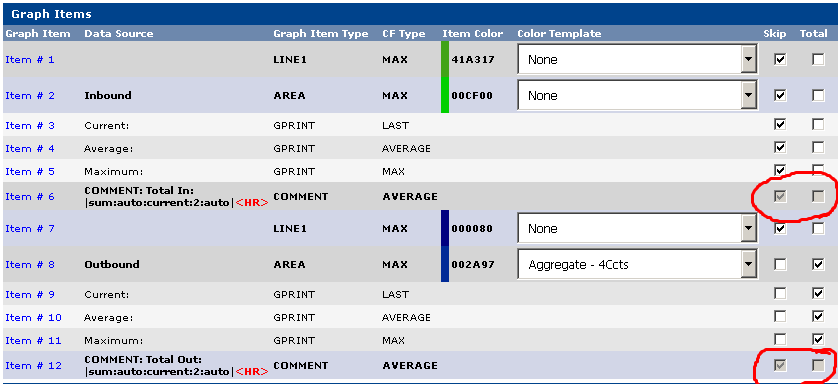Click the Data Source column header
The width and height of the screenshot is (838, 384).
[x=119, y=34]
